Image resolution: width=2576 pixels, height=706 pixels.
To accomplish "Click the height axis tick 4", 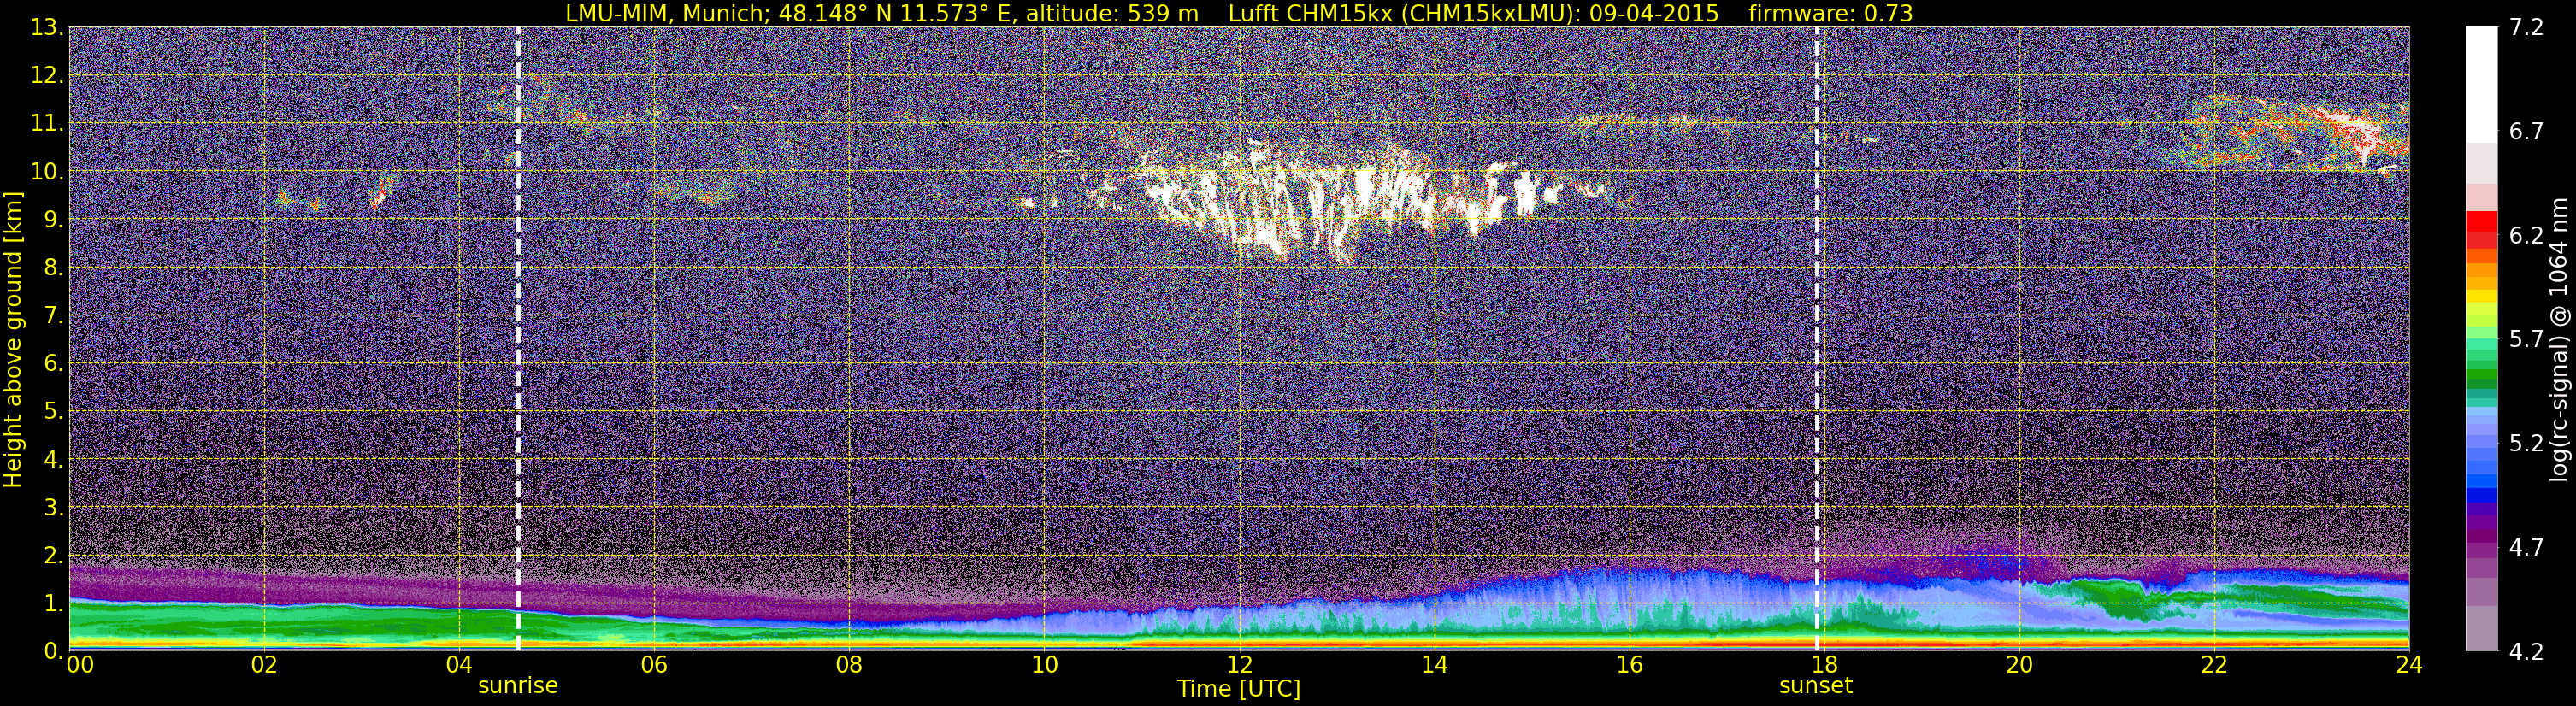I will (x=54, y=459).
